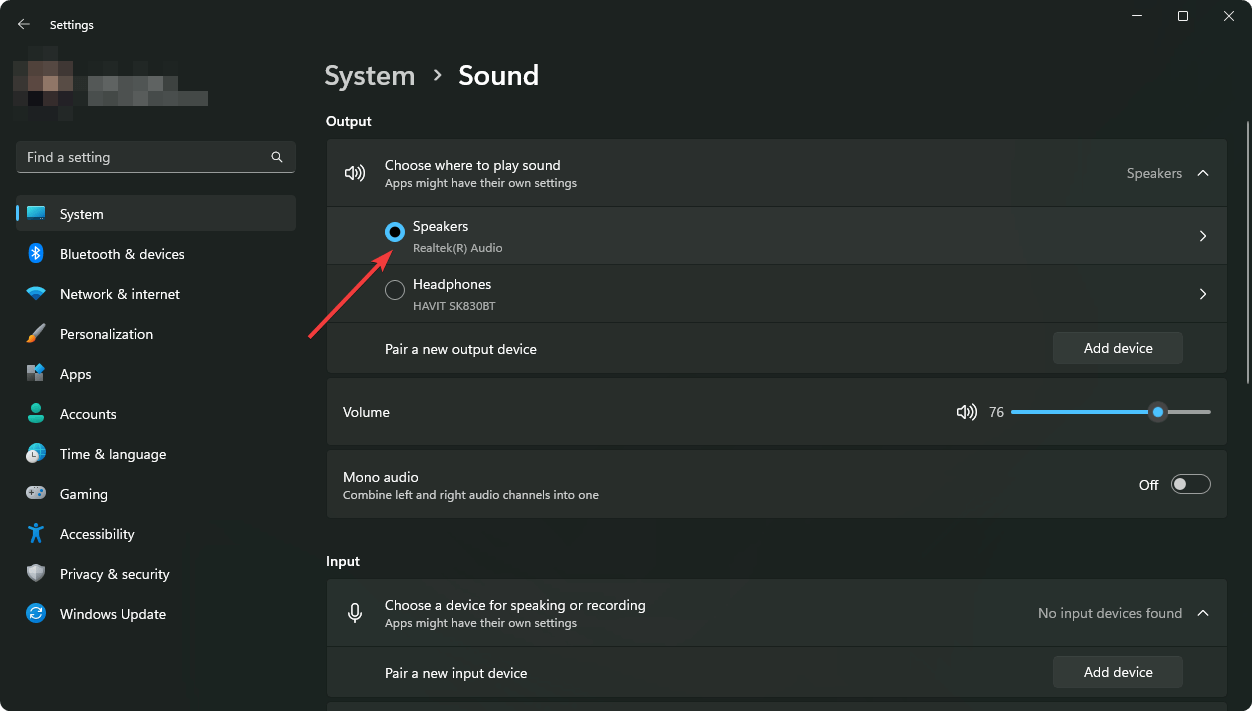Click the Volume slider track
This screenshot has height=711, width=1252.
click(x=1080, y=412)
